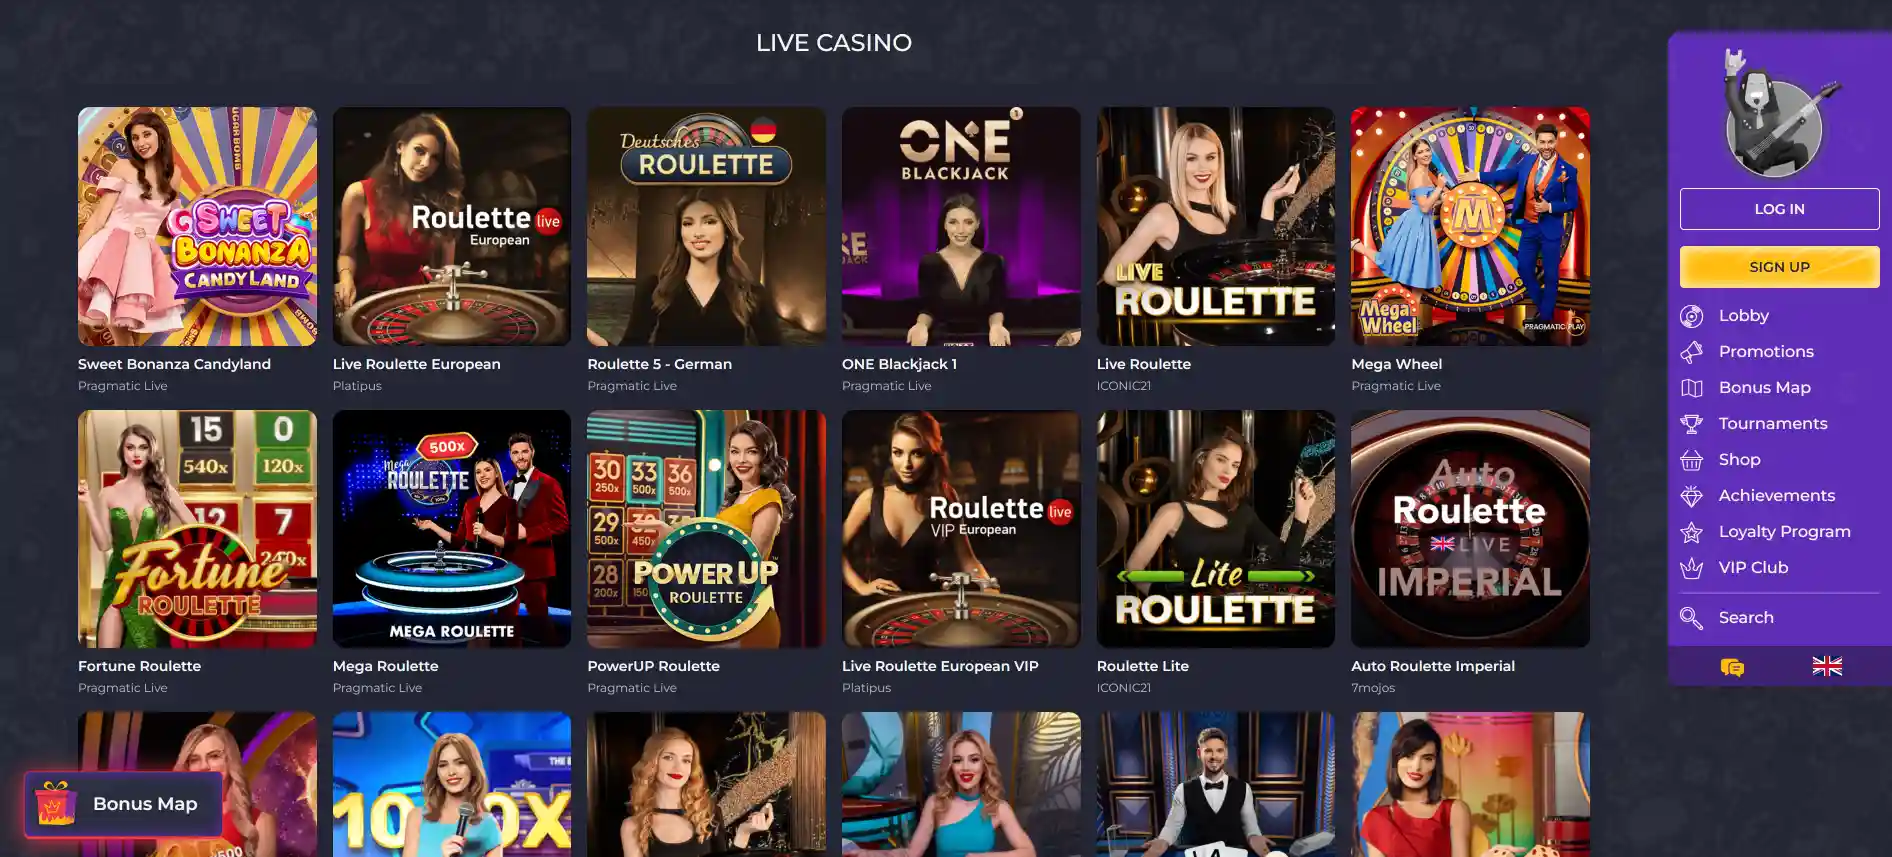Click the Lobby disc icon
The height and width of the screenshot is (857, 1892).
point(1691,316)
